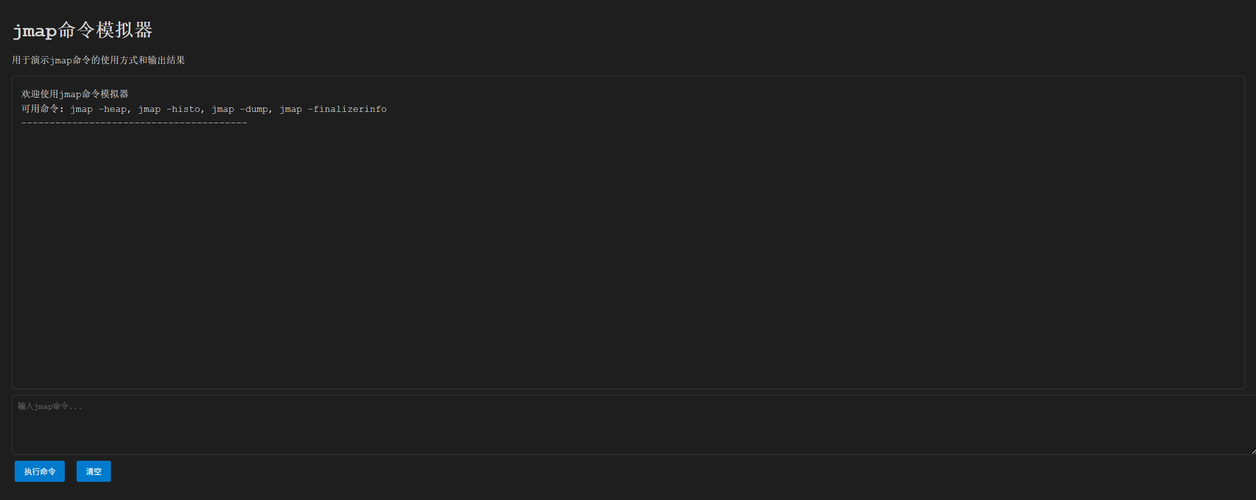Click the 'jmap -heap' text in output
1256x500 pixels.
(99, 109)
